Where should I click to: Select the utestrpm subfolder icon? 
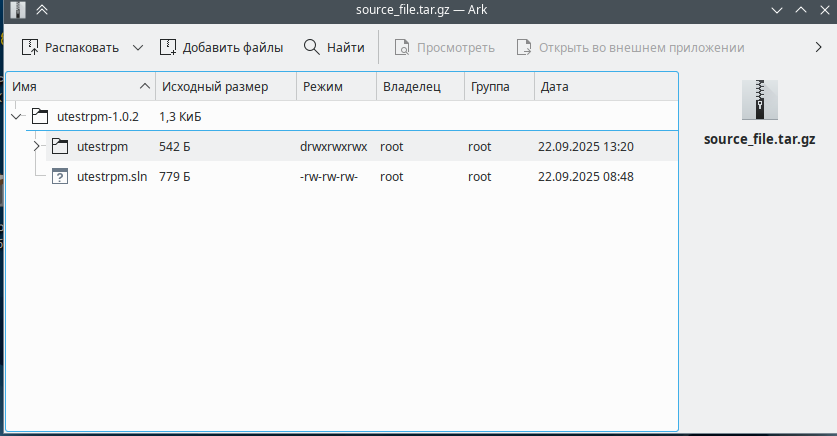click(x=60, y=146)
